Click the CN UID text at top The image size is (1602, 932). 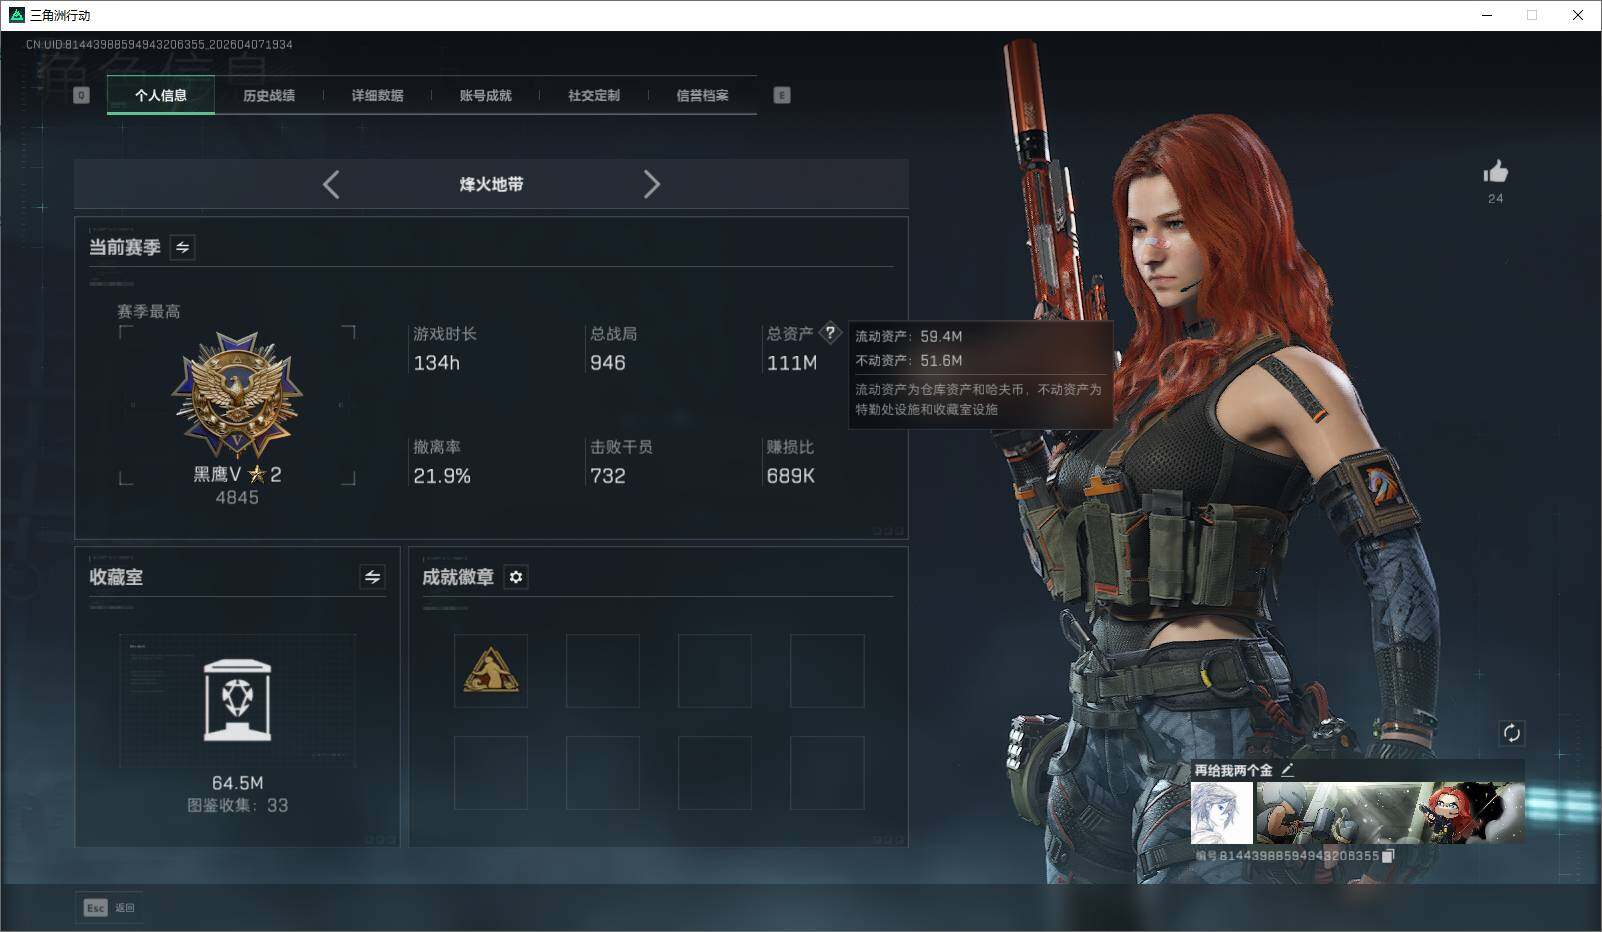pyautogui.click(x=159, y=45)
